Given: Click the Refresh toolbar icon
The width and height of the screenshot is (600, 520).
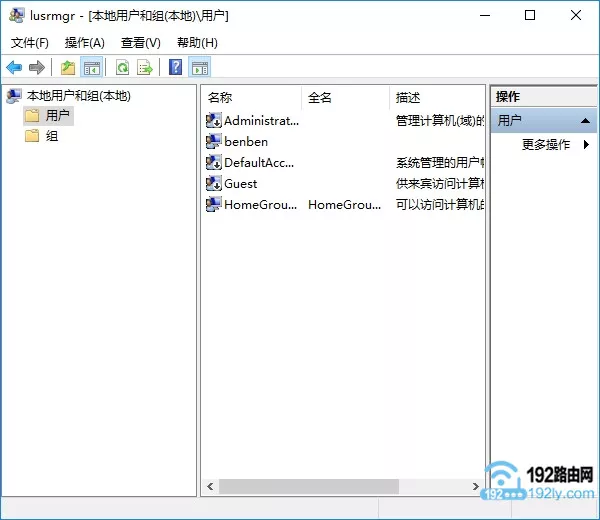Looking at the screenshot, I should [x=122, y=68].
